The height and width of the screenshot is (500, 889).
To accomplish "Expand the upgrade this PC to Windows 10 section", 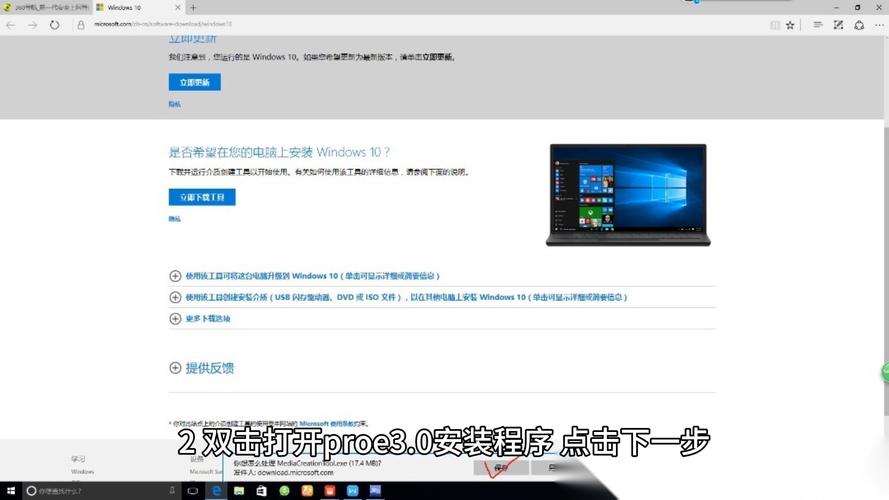I will tap(176, 276).
